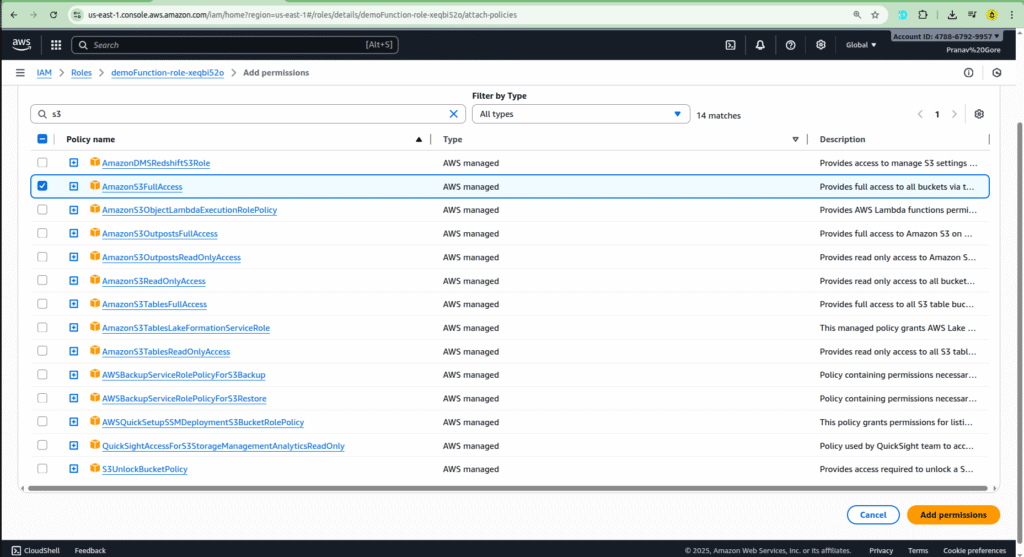The height and width of the screenshot is (557, 1024).
Task: Expand AmazonDMSRedshiftS3Role policy details
Action: pyautogui.click(x=74, y=163)
